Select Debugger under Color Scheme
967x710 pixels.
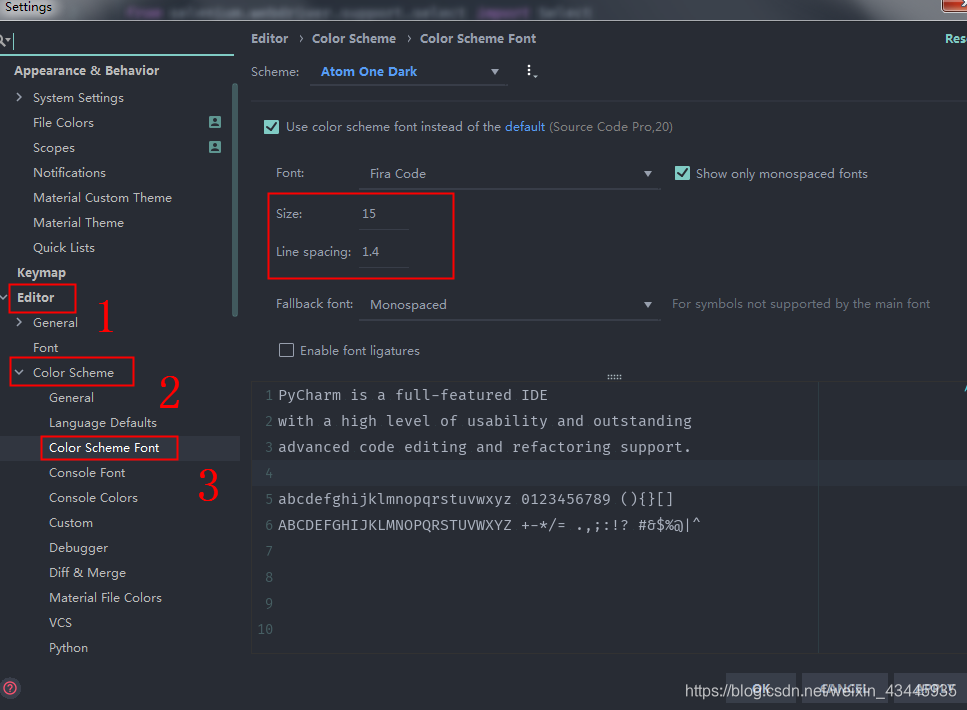point(78,548)
